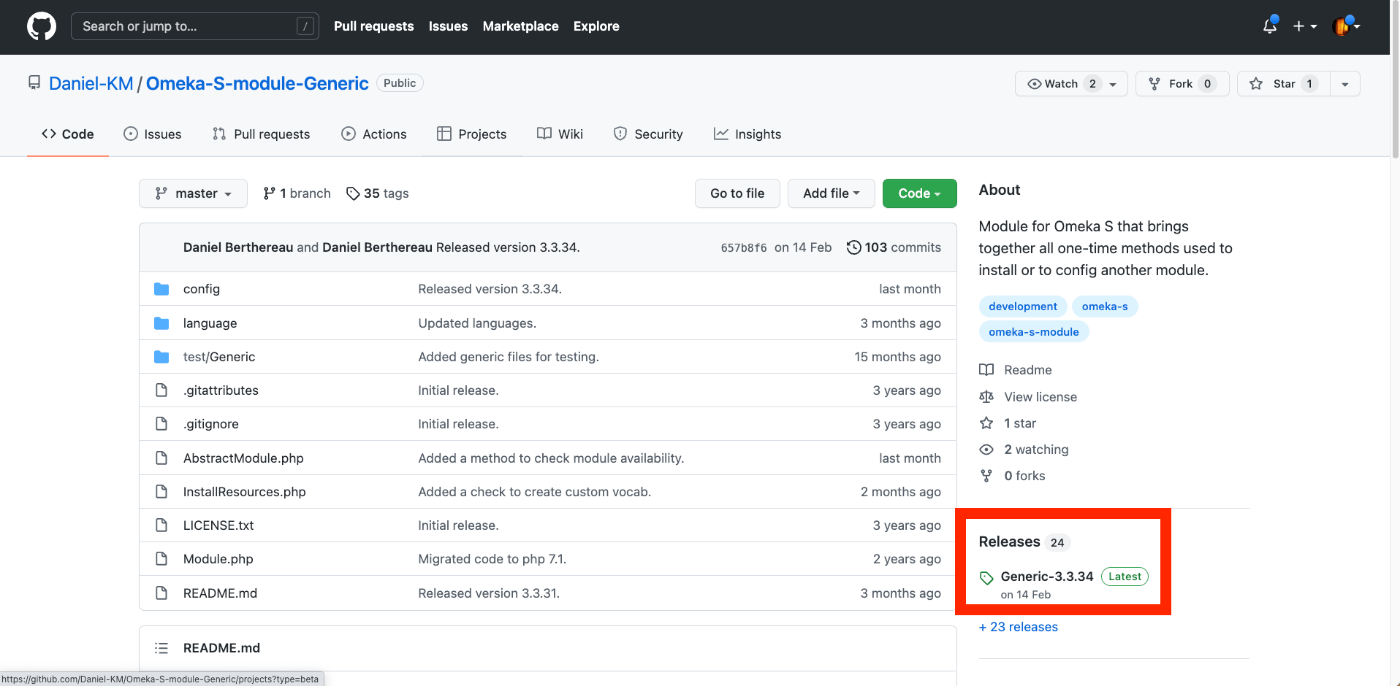Select the Code tab

pyautogui.click(x=68, y=134)
